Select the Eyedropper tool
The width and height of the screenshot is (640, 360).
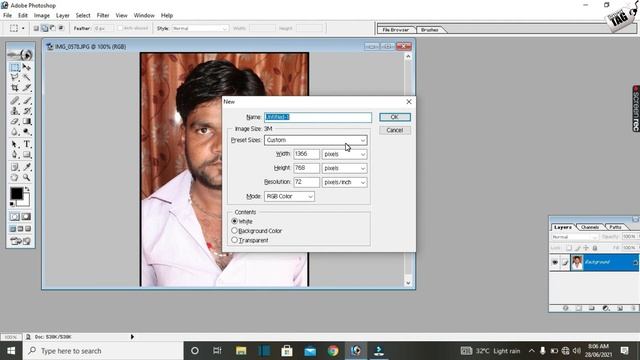tap(27, 167)
